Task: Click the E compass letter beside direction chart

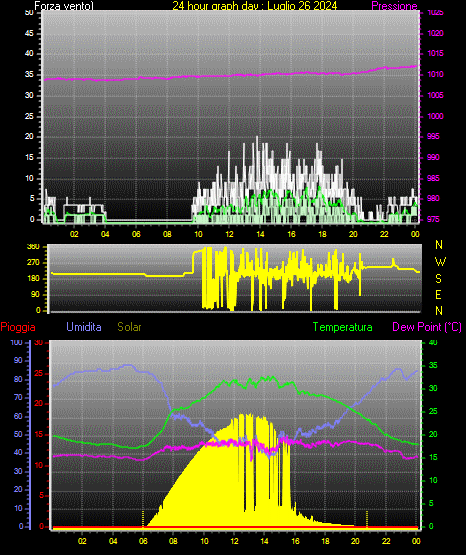Action: click(x=438, y=295)
